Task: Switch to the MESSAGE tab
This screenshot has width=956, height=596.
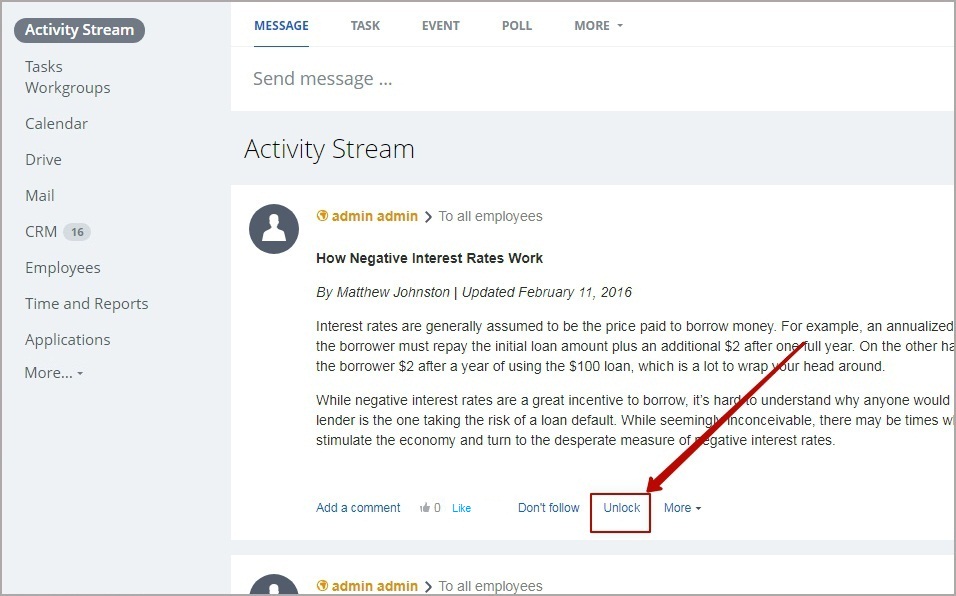Action: click(x=281, y=26)
